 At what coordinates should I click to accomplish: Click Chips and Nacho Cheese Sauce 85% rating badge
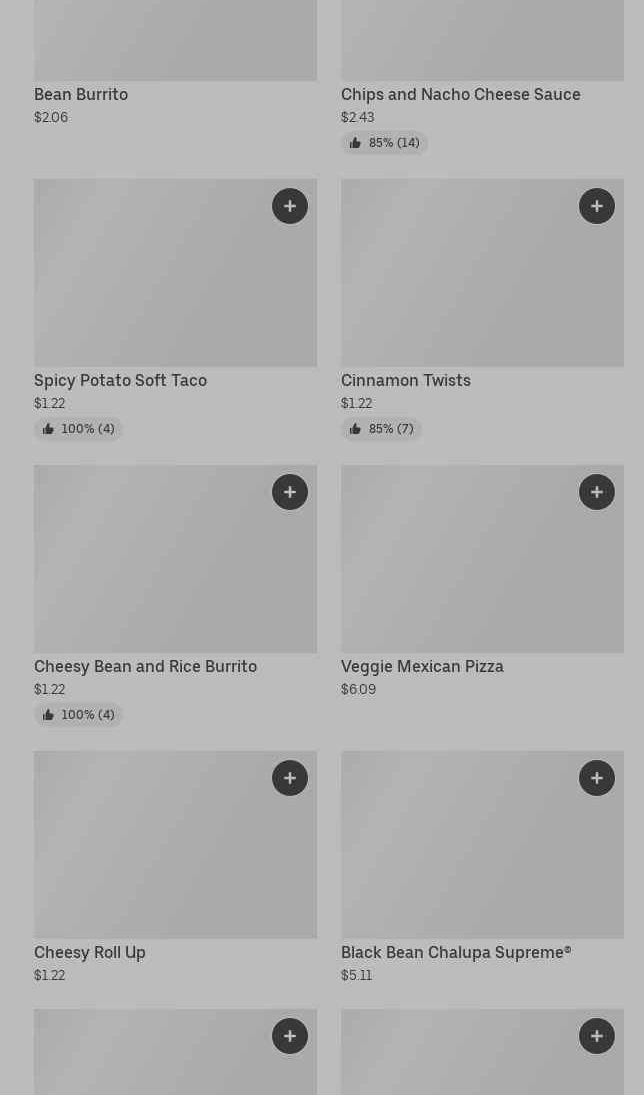point(384,143)
